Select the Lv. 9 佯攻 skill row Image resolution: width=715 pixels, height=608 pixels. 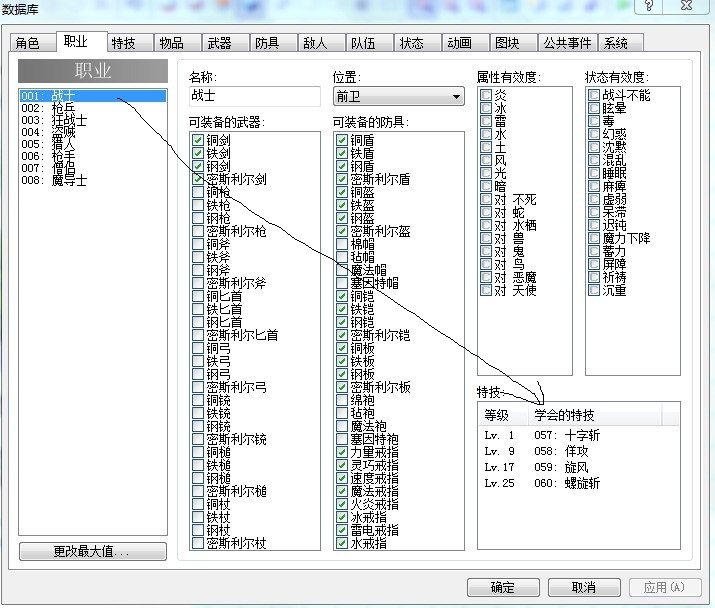(x=579, y=451)
